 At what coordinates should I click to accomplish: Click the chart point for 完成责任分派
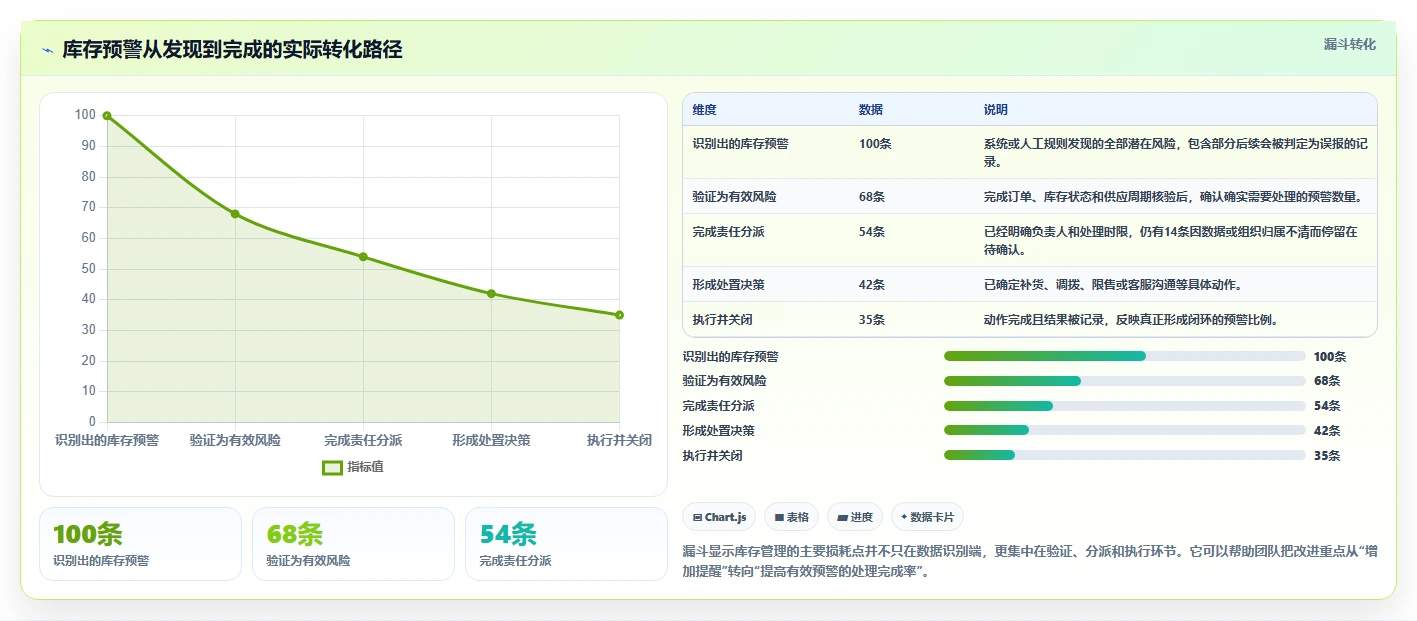(x=363, y=257)
